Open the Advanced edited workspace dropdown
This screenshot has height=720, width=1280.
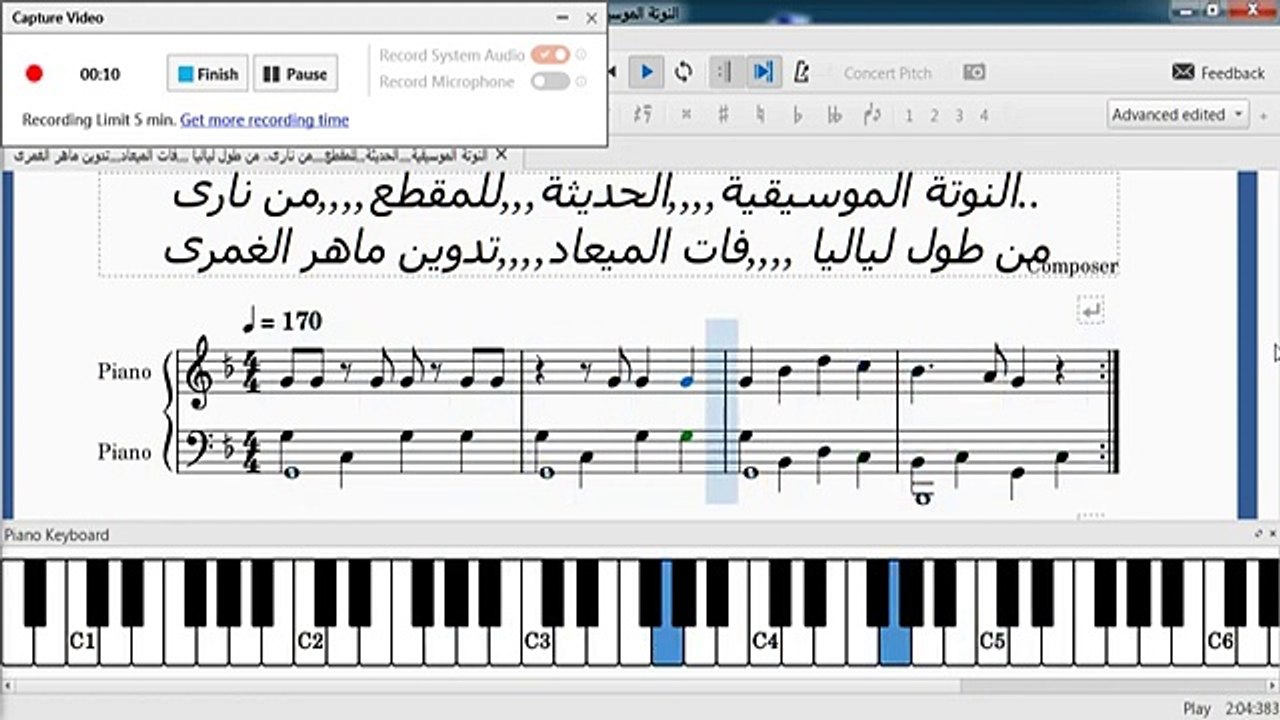(x=1178, y=115)
